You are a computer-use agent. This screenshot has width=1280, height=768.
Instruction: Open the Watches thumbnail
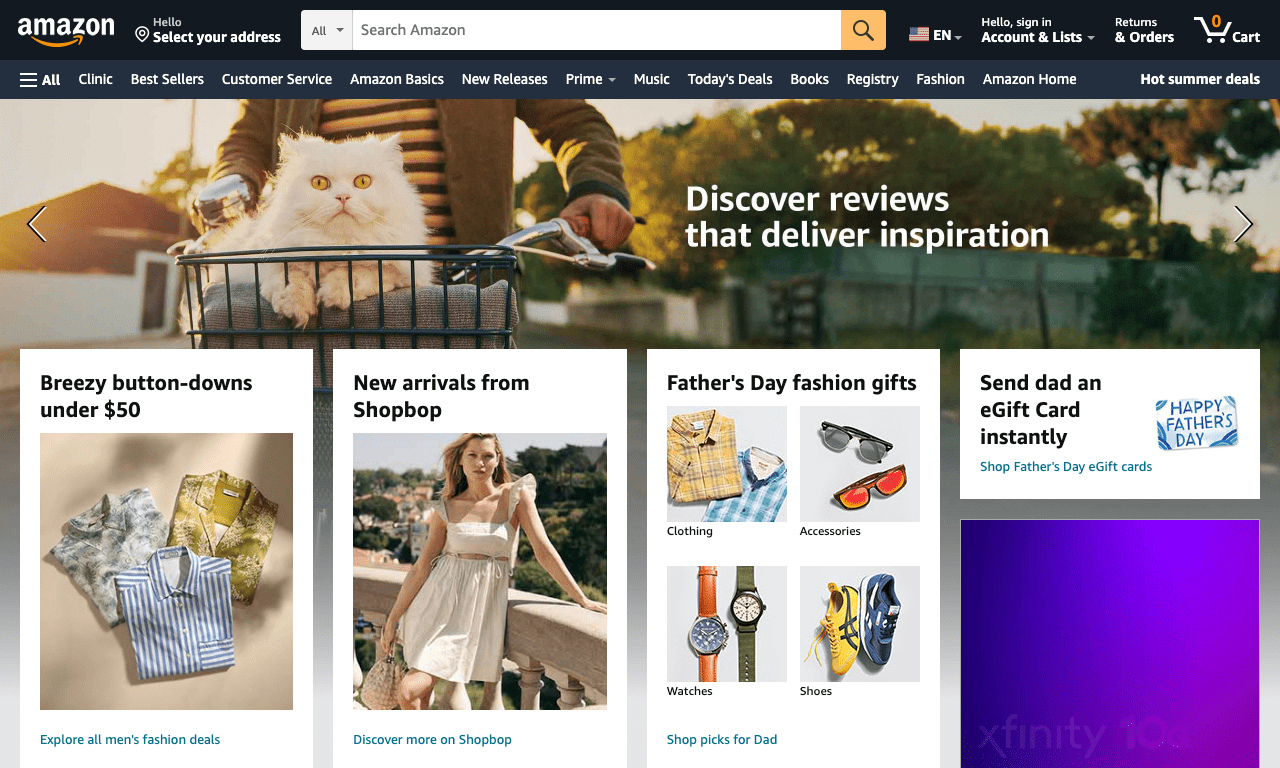click(727, 624)
